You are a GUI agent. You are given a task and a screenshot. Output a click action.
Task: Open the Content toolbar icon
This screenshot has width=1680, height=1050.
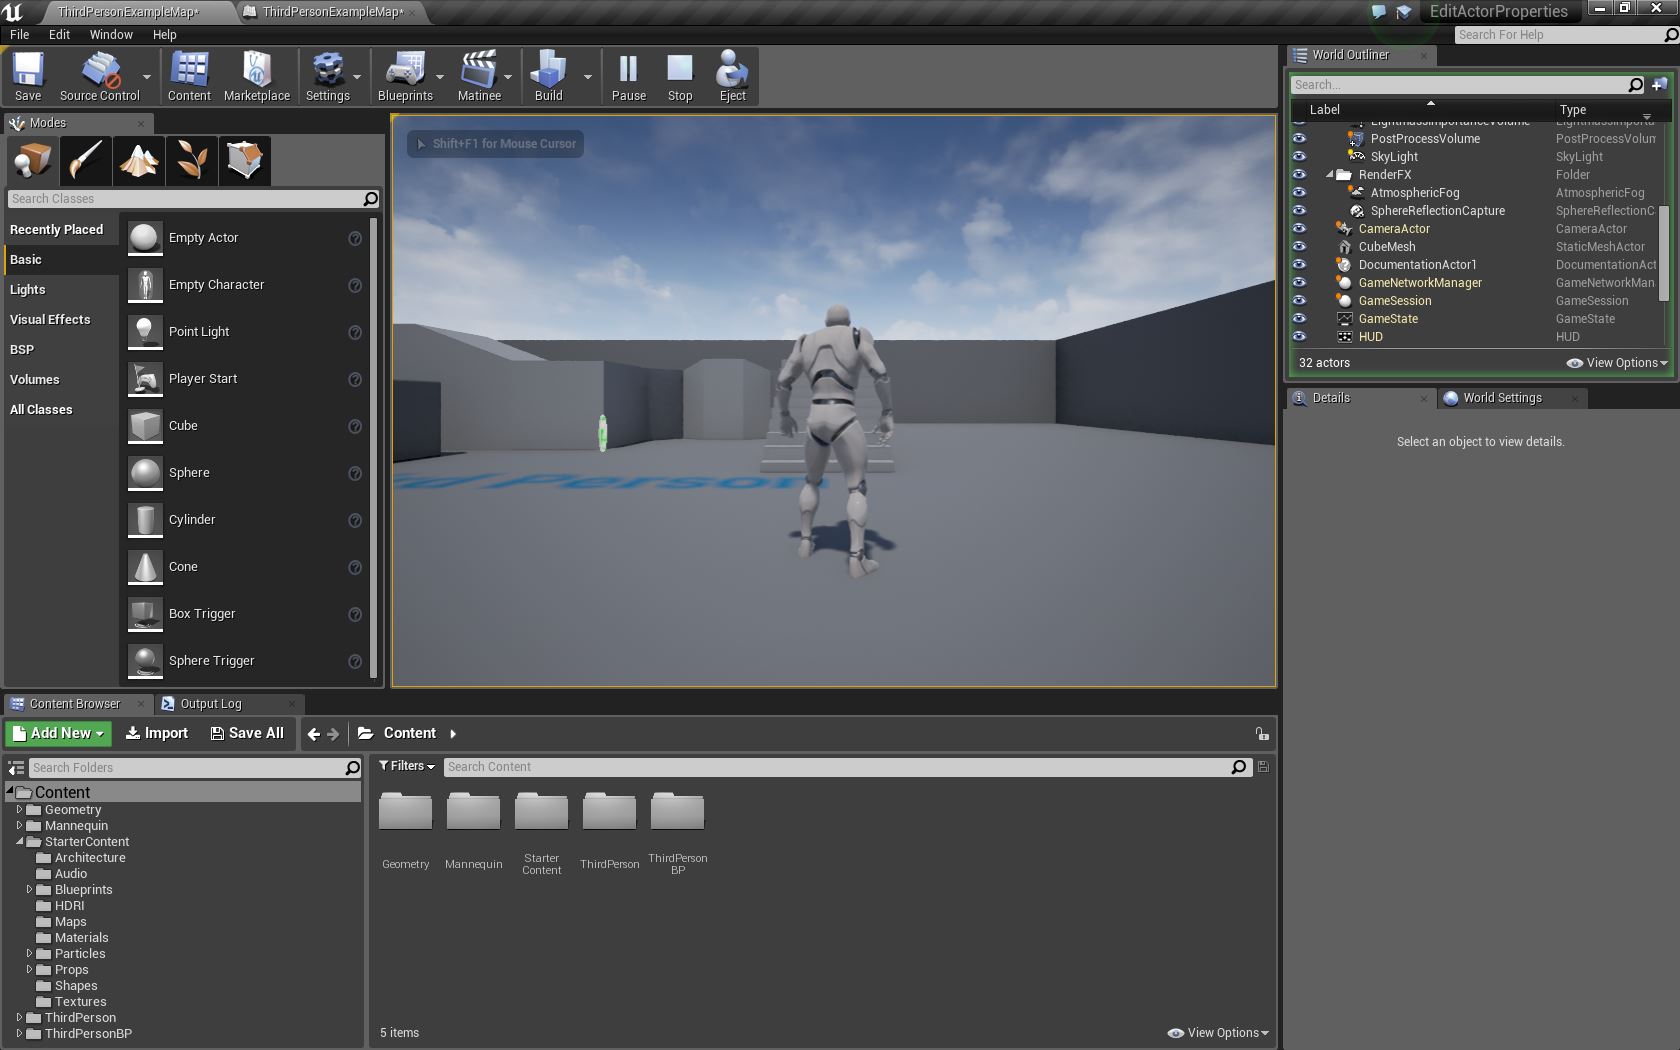[x=189, y=76]
